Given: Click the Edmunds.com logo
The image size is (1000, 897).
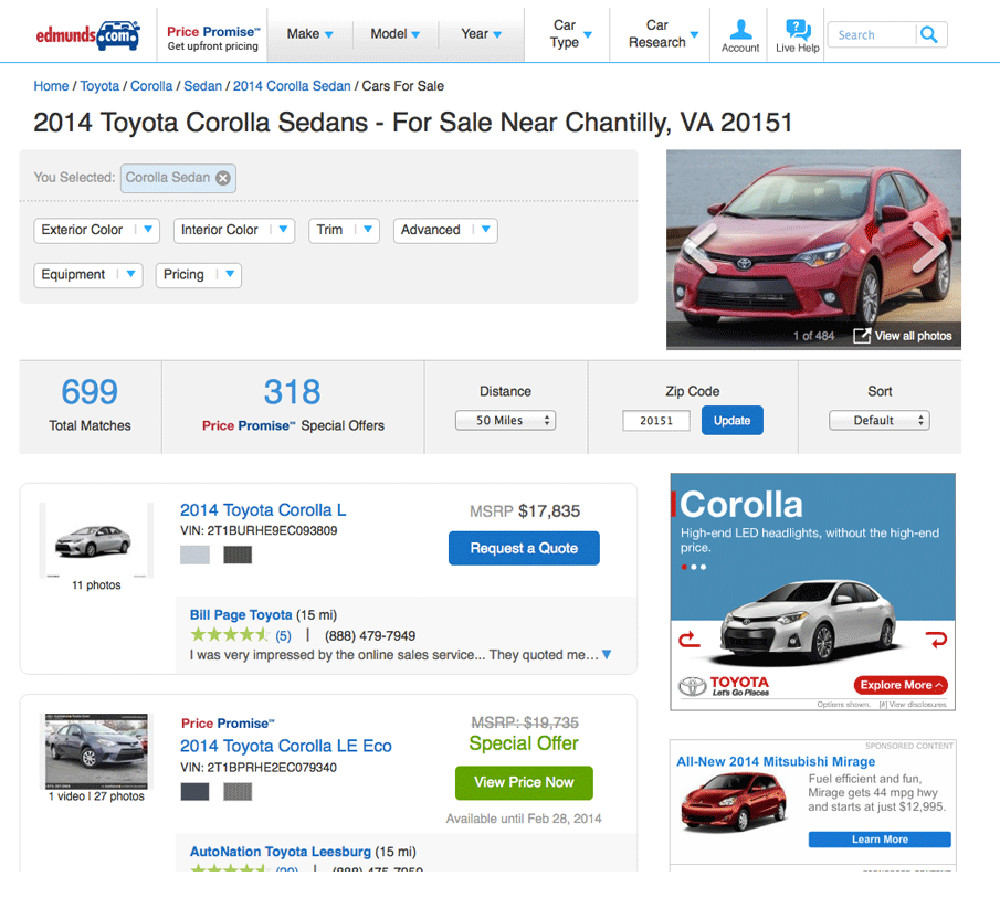Looking at the screenshot, I should (x=87, y=35).
